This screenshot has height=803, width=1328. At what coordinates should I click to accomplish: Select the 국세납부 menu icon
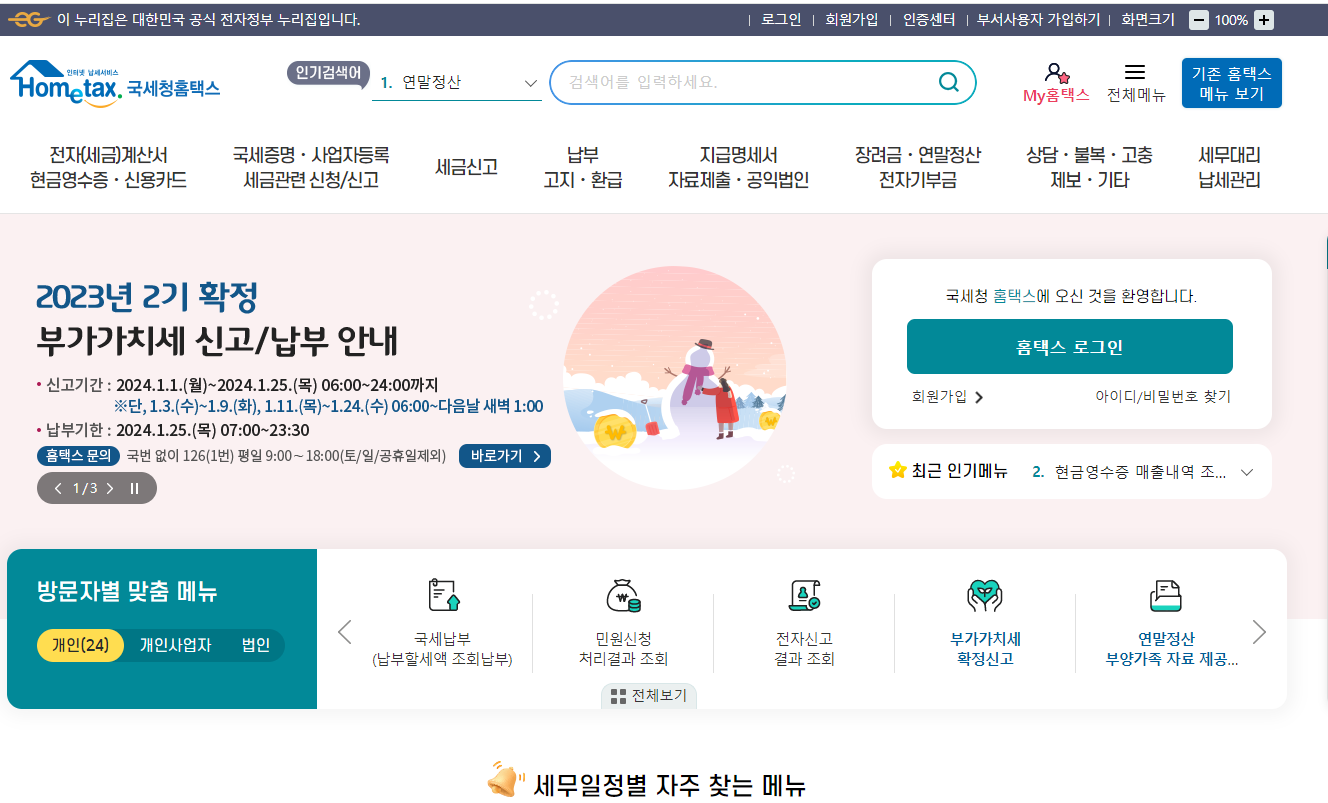pyautogui.click(x=441, y=596)
